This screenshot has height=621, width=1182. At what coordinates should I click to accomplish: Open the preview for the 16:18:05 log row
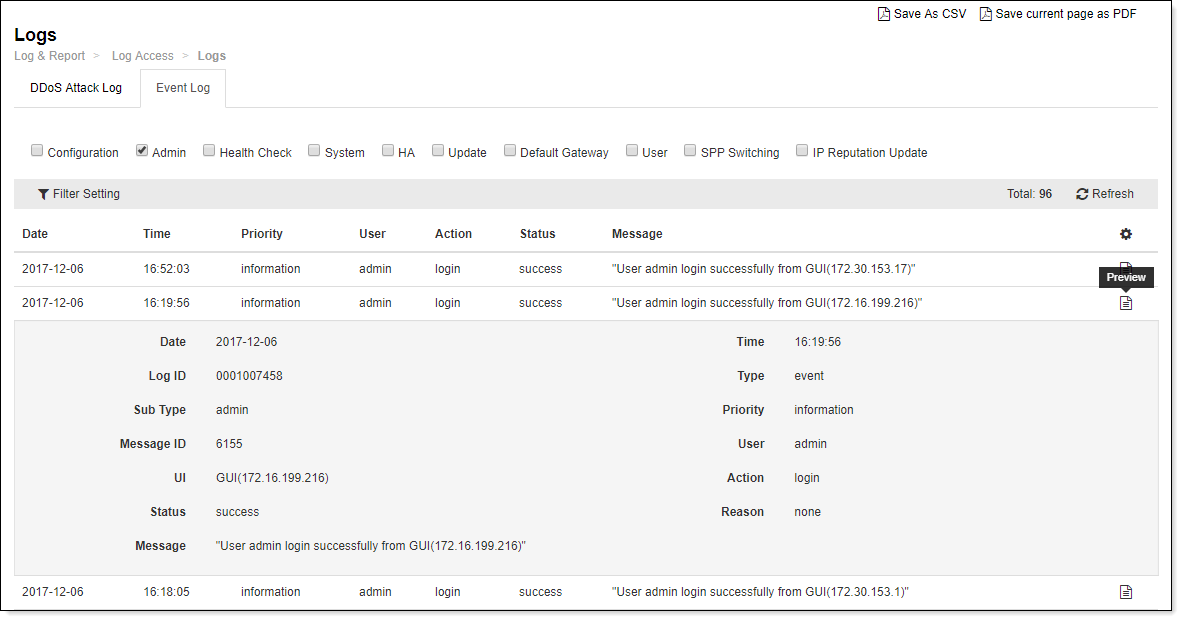pyautogui.click(x=1126, y=591)
